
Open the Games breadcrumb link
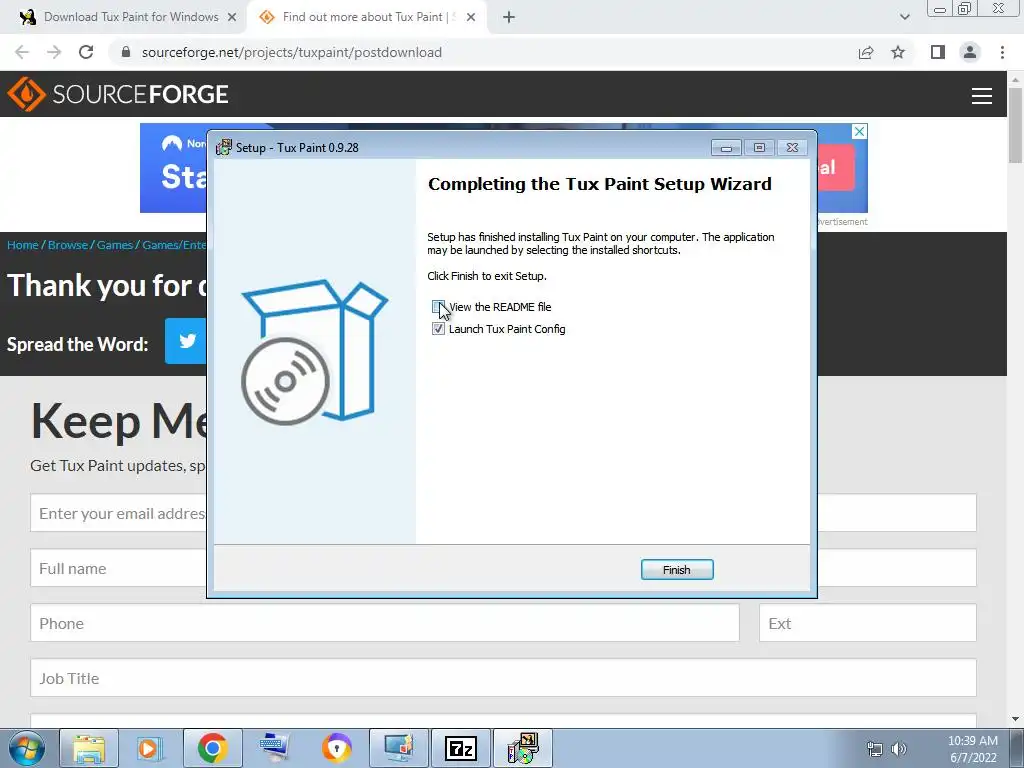coord(115,245)
